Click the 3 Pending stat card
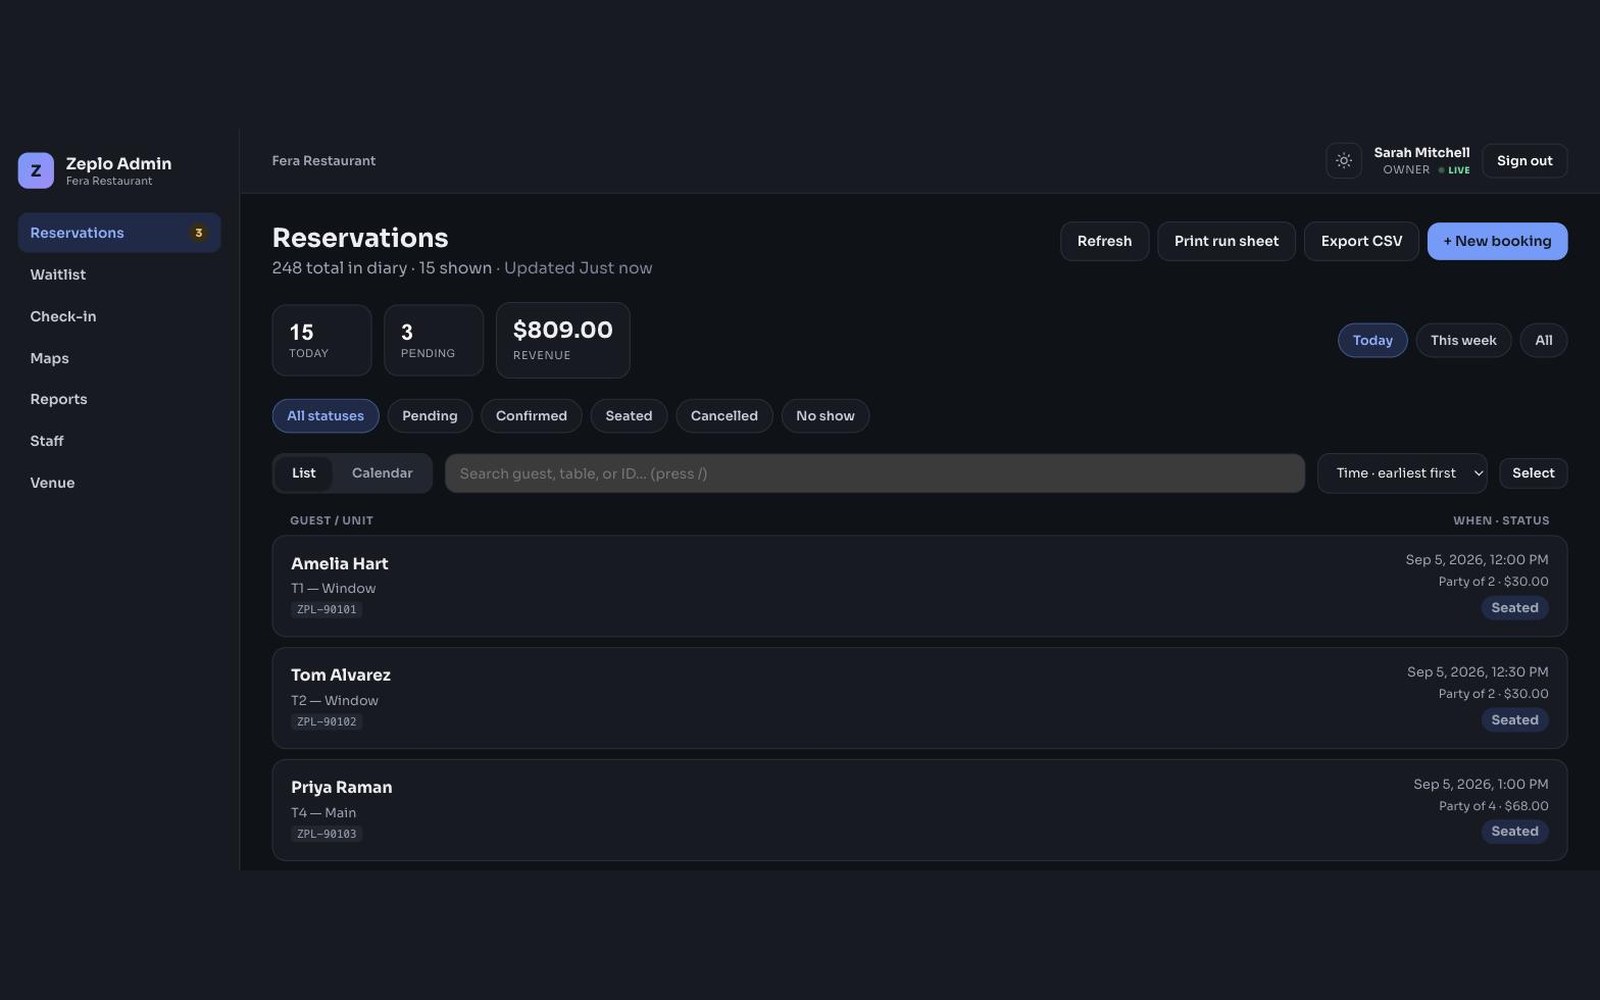The image size is (1600, 1000). pyautogui.click(x=434, y=341)
